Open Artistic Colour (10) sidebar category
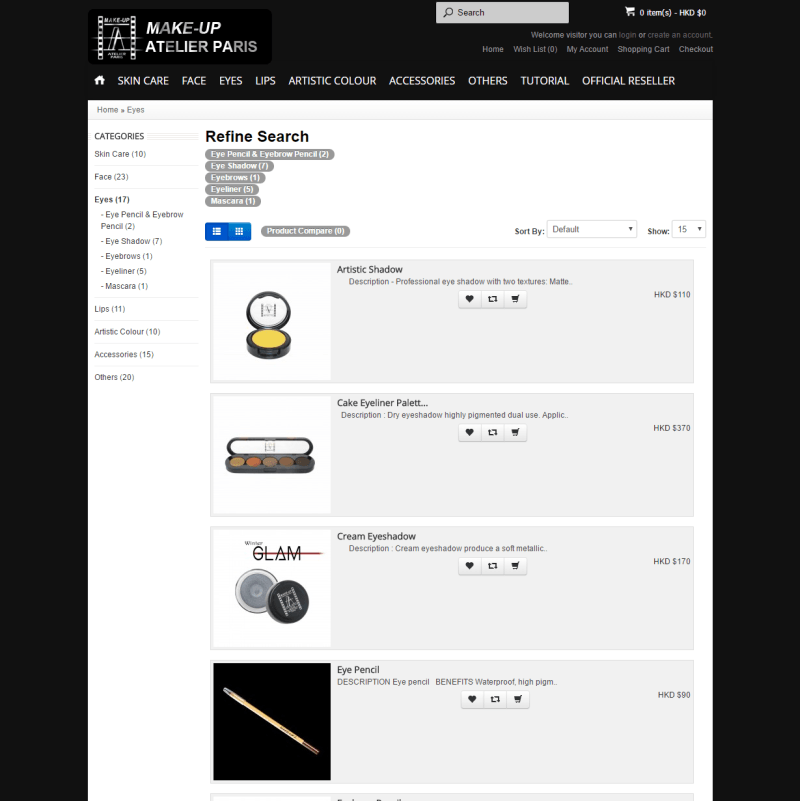 pyautogui.click(x=127, y=332)
